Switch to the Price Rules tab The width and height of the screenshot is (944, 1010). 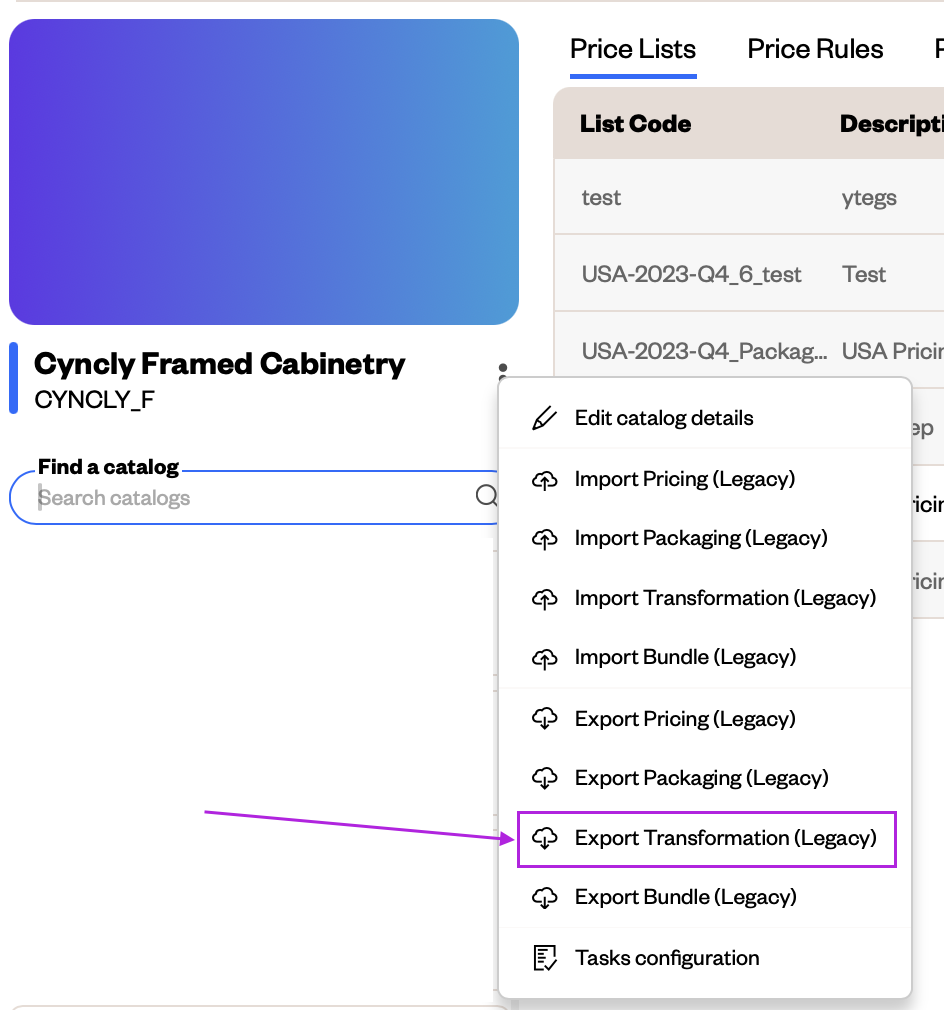click(x=815, y=50)
